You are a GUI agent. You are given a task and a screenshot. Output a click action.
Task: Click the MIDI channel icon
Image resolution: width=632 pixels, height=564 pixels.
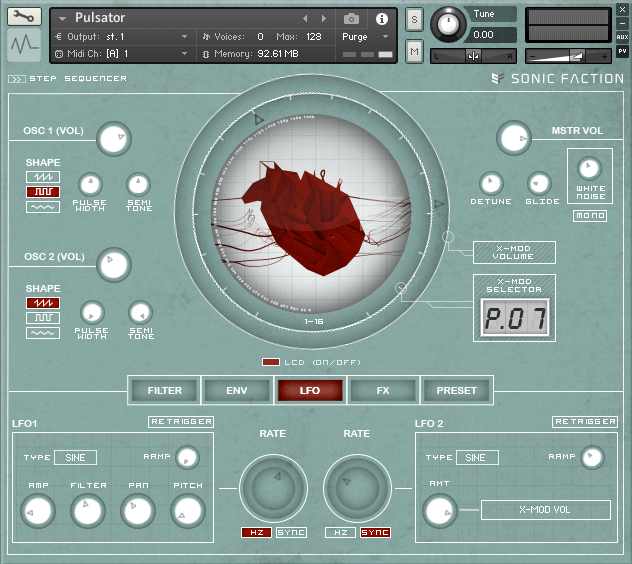[x=59, y=54]
